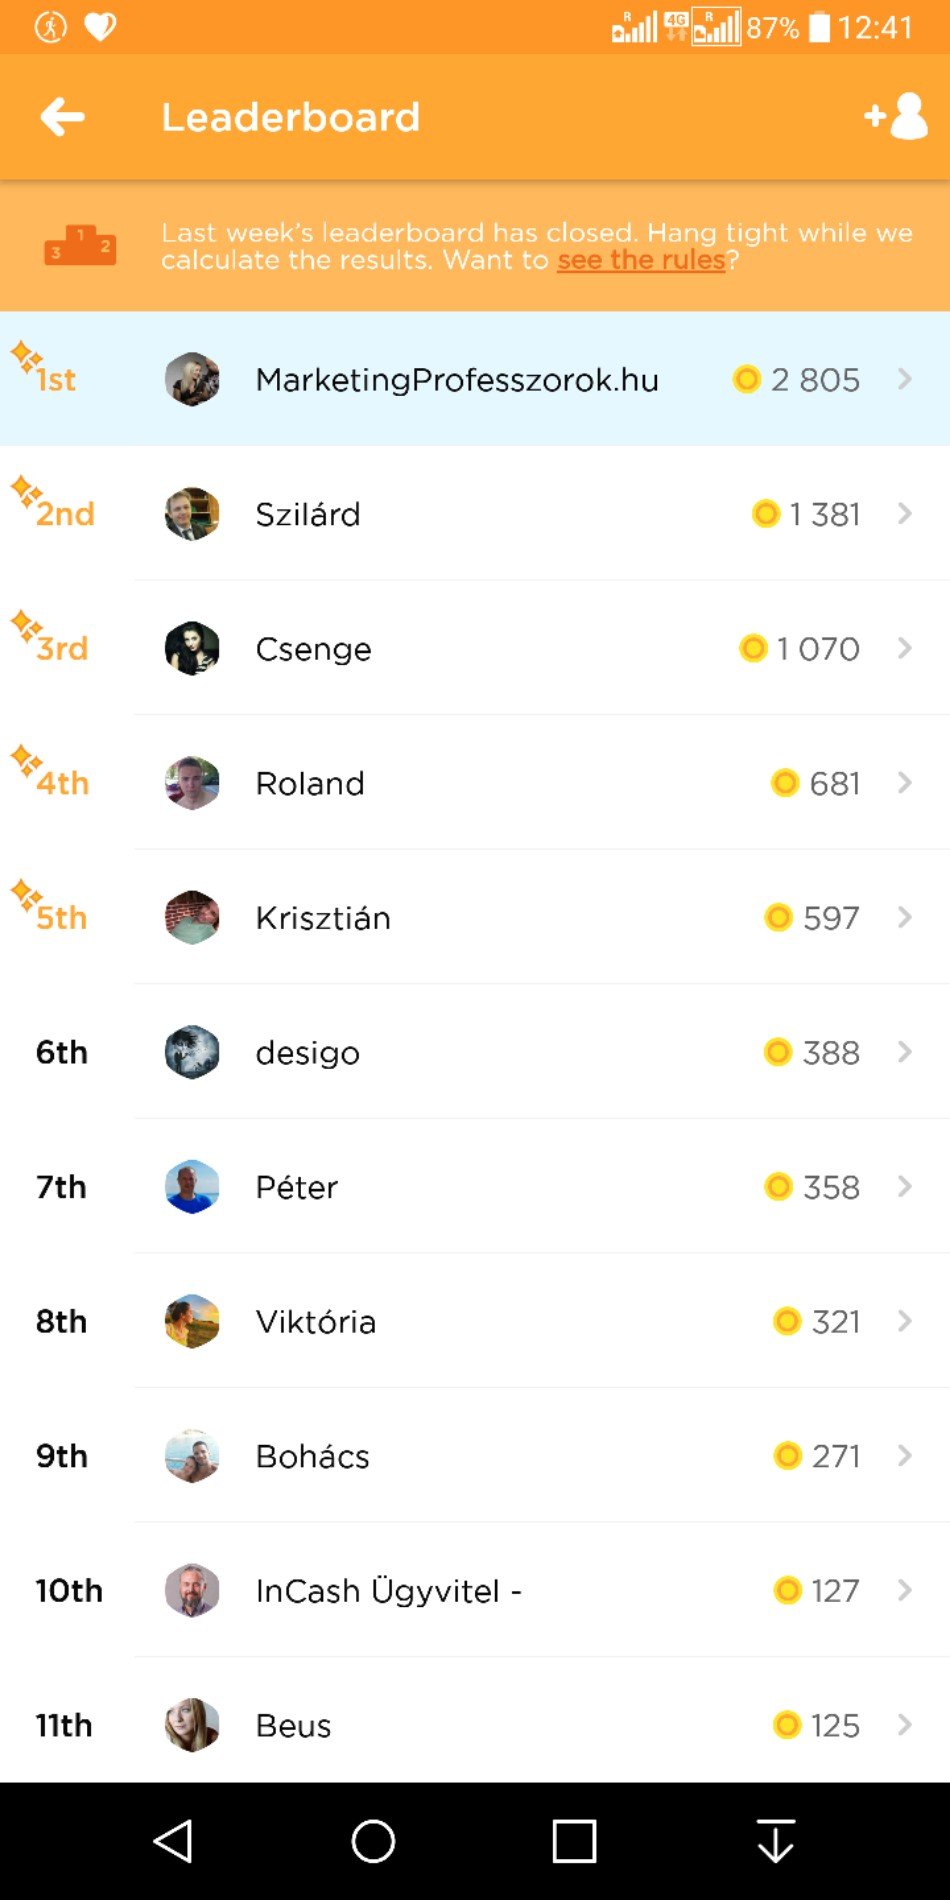Tap the gold coin next to 2 805

pos(746,379)
